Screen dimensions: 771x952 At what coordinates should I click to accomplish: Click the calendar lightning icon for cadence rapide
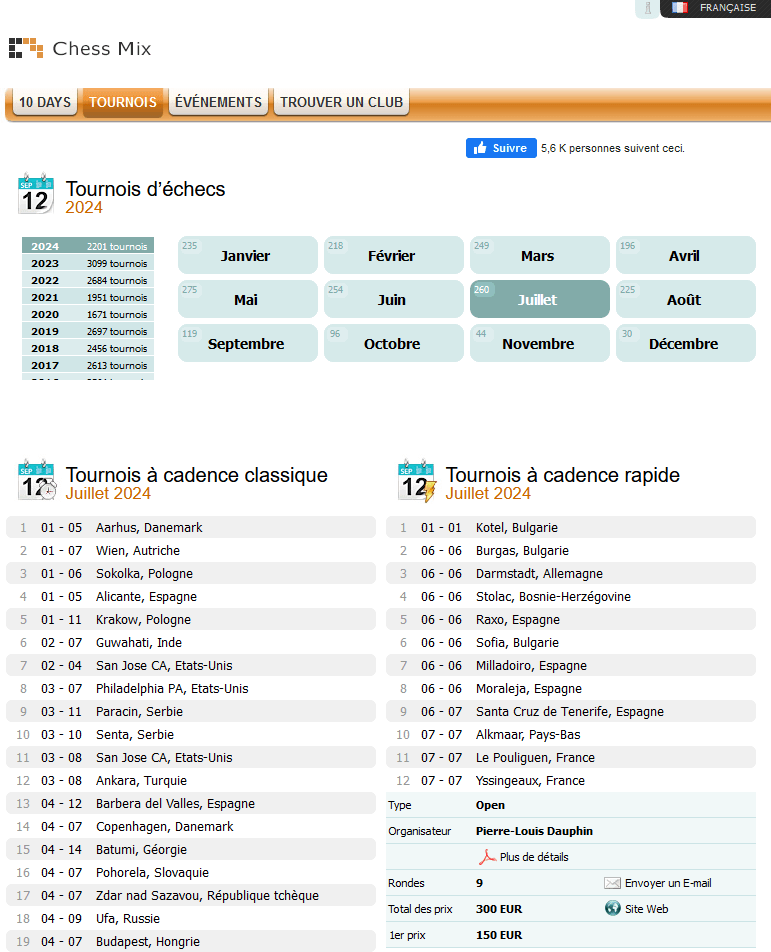pos(417,480)
